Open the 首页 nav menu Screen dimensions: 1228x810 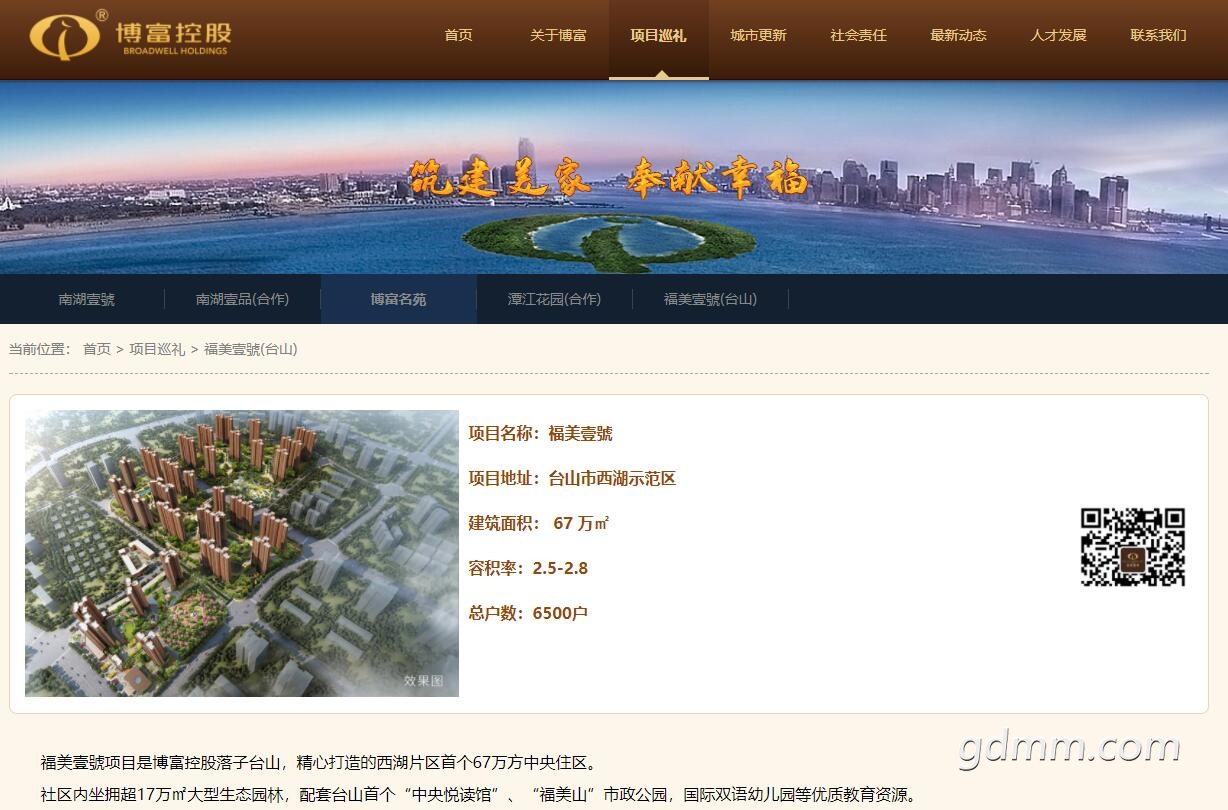coord(458,35)
